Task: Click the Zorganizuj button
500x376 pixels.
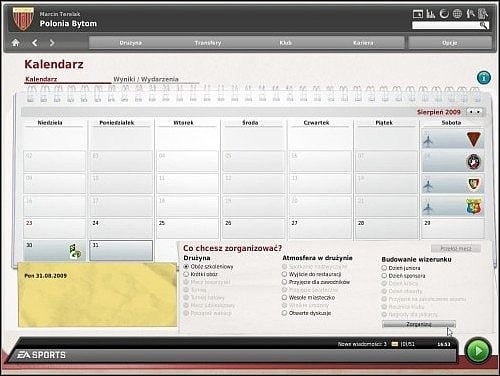Action: (419, 324)
